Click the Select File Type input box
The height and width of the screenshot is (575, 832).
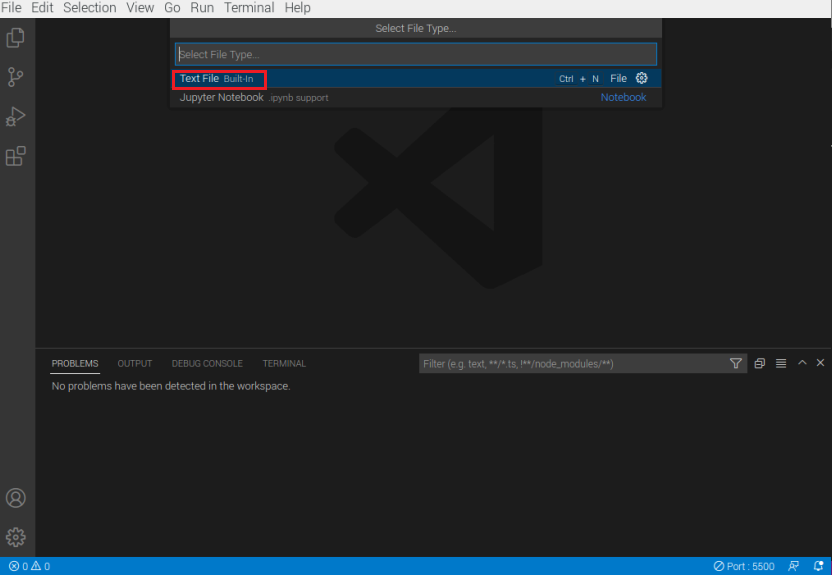(415, 54)
